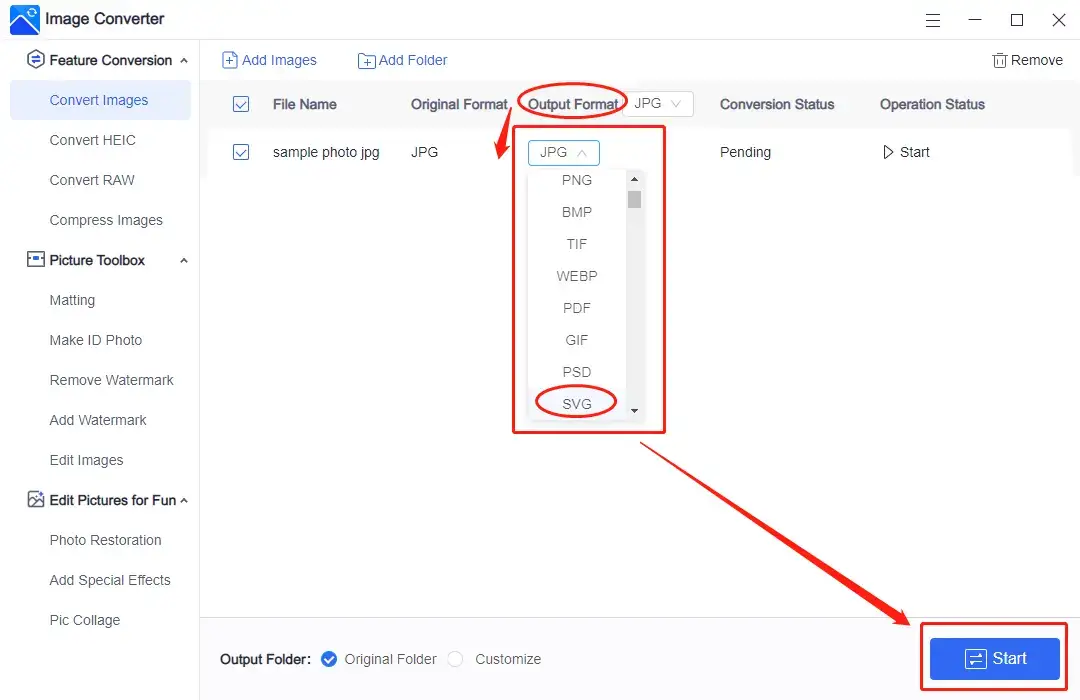Click the Start play icon for sample photo

pyautogui.click(x=886, y=152)
